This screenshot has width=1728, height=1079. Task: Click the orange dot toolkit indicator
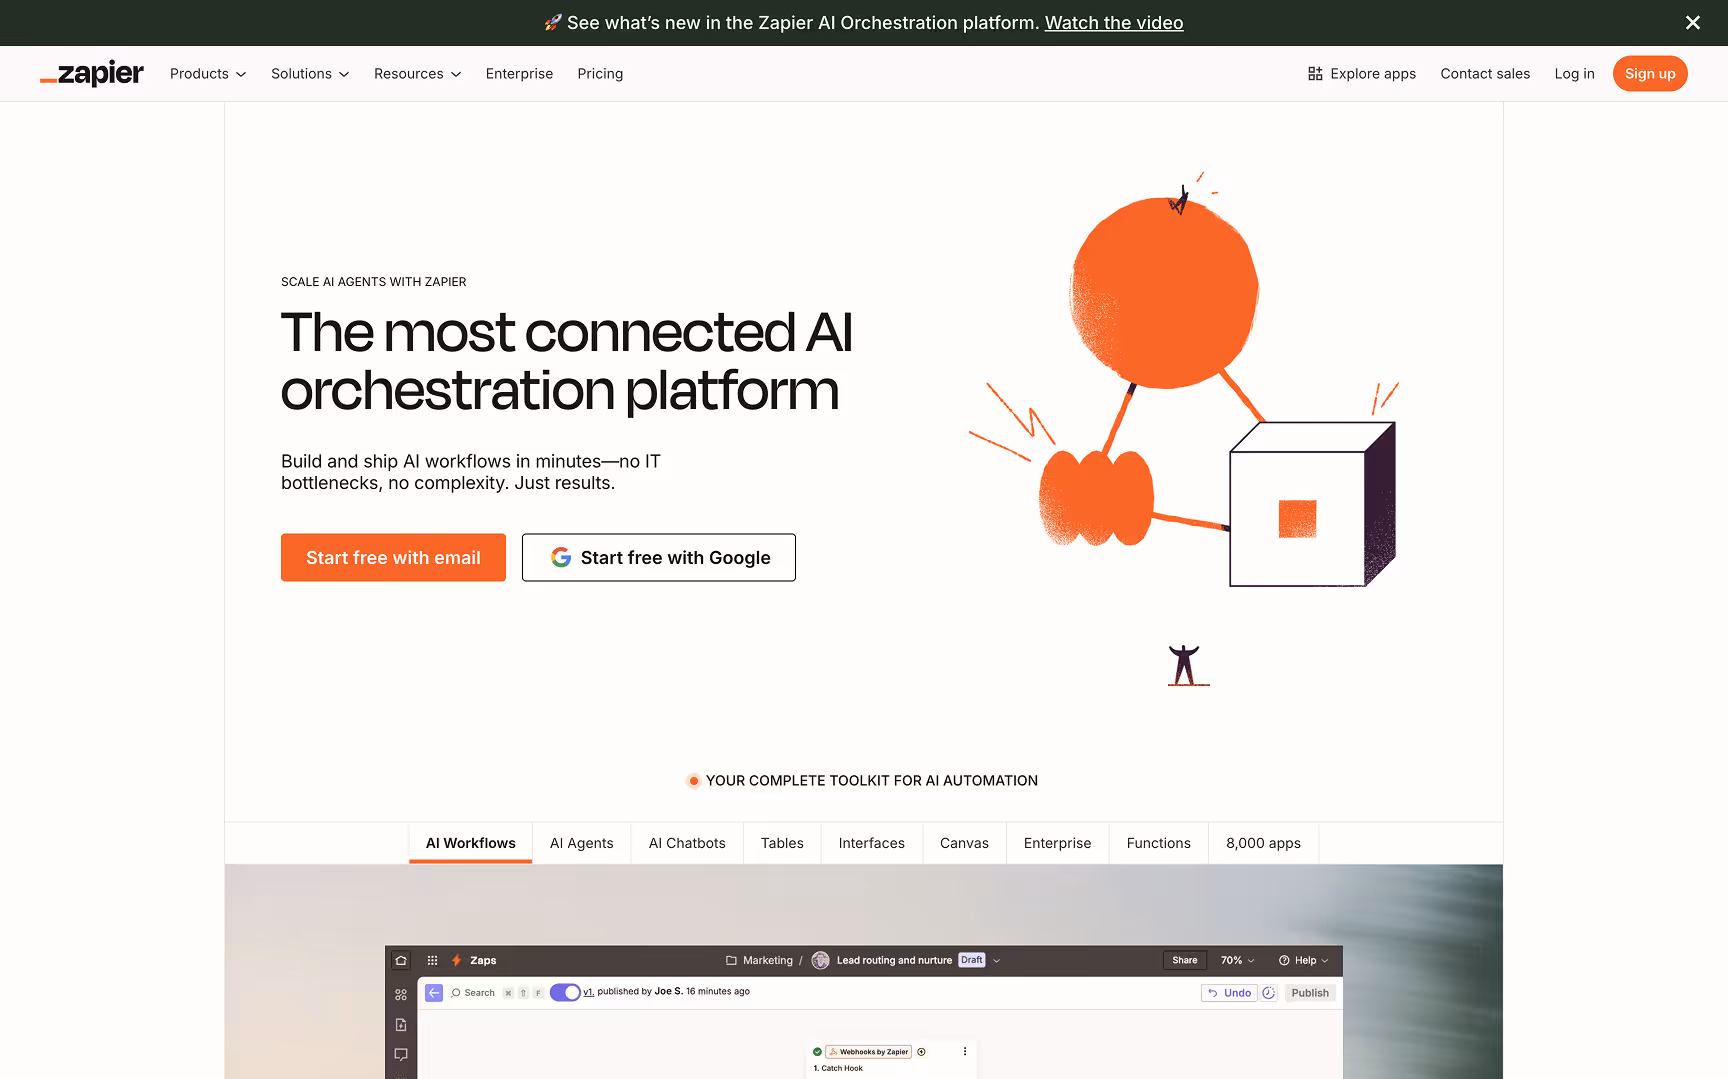[693, 781]
